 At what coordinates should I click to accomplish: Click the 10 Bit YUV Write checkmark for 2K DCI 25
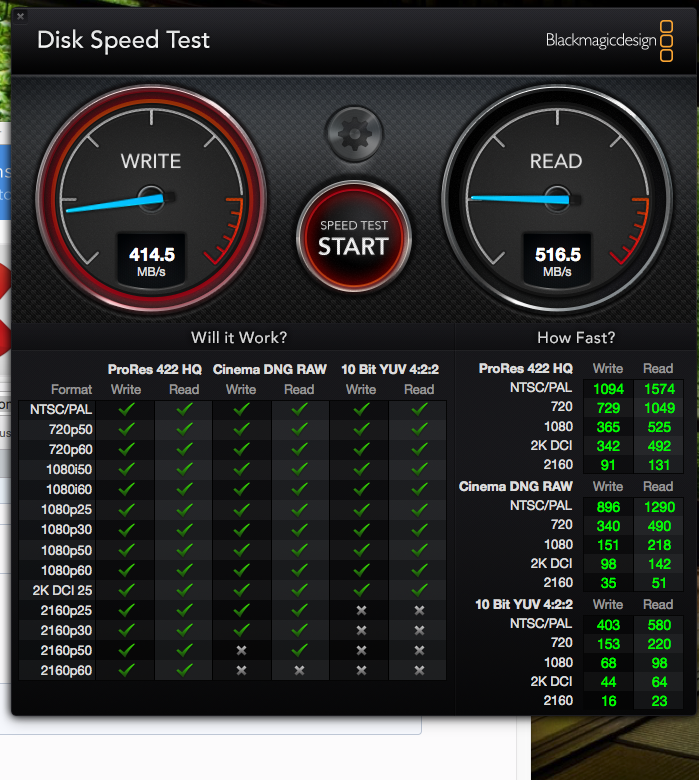pyautogui.click(x=361, y=590)
